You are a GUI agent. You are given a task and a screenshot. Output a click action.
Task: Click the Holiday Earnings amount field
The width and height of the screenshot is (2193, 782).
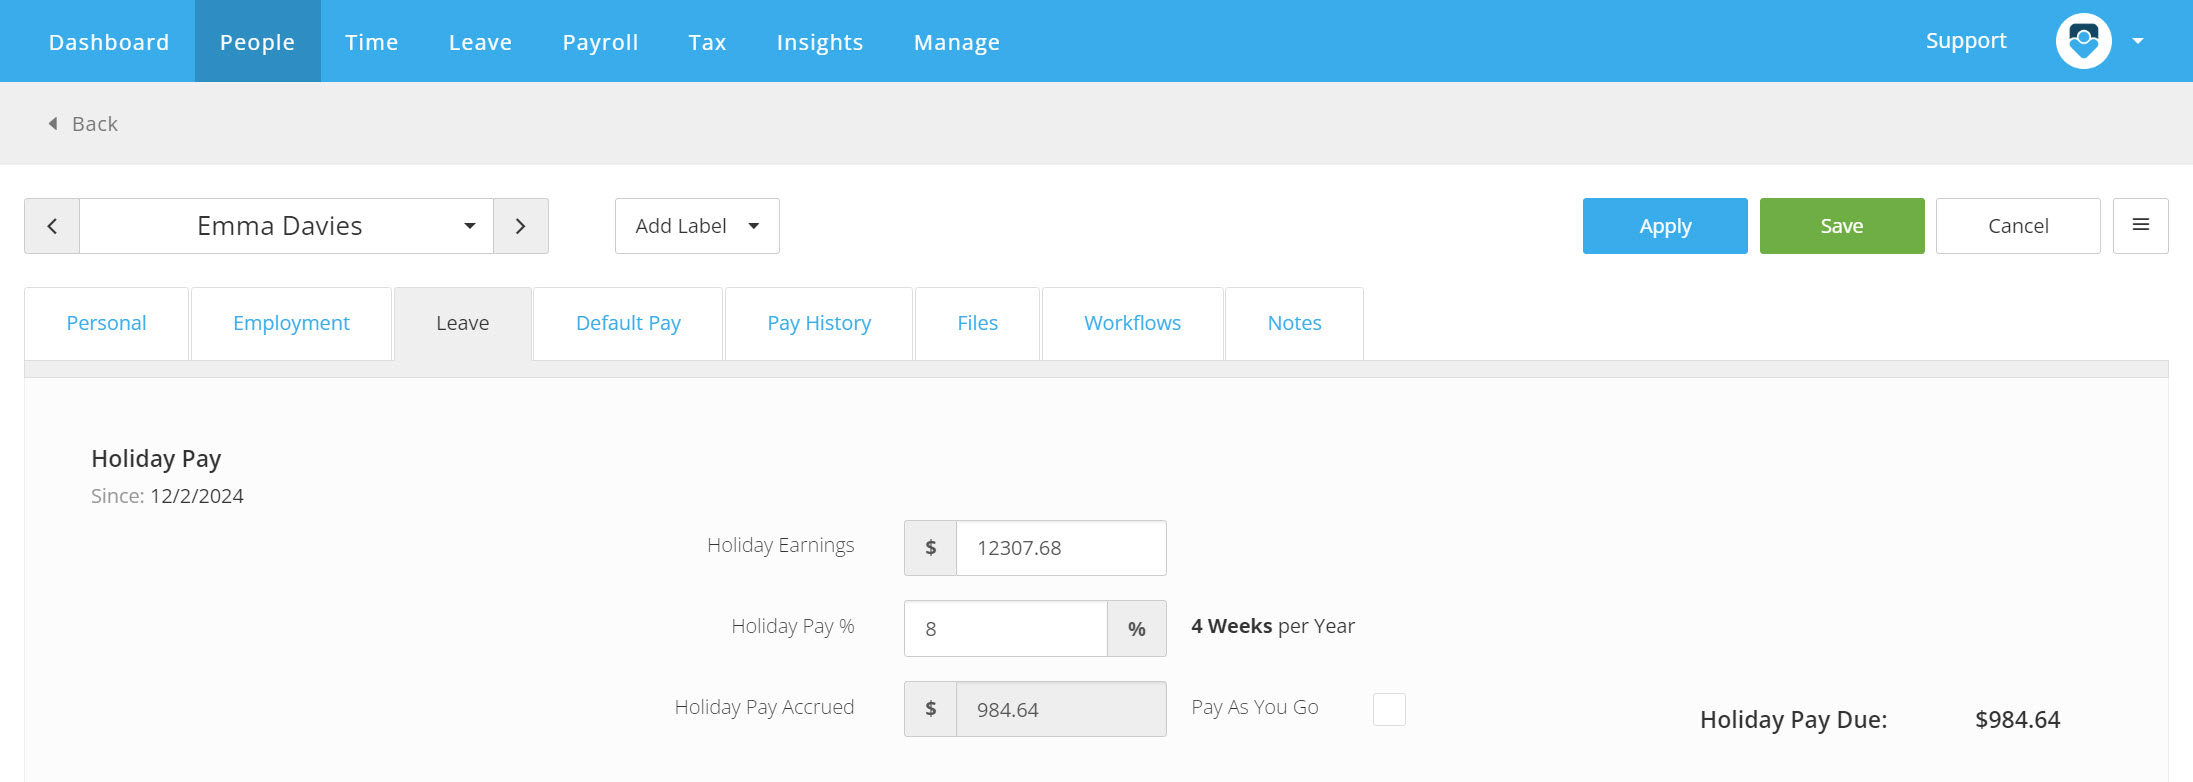coord(1061,548)
